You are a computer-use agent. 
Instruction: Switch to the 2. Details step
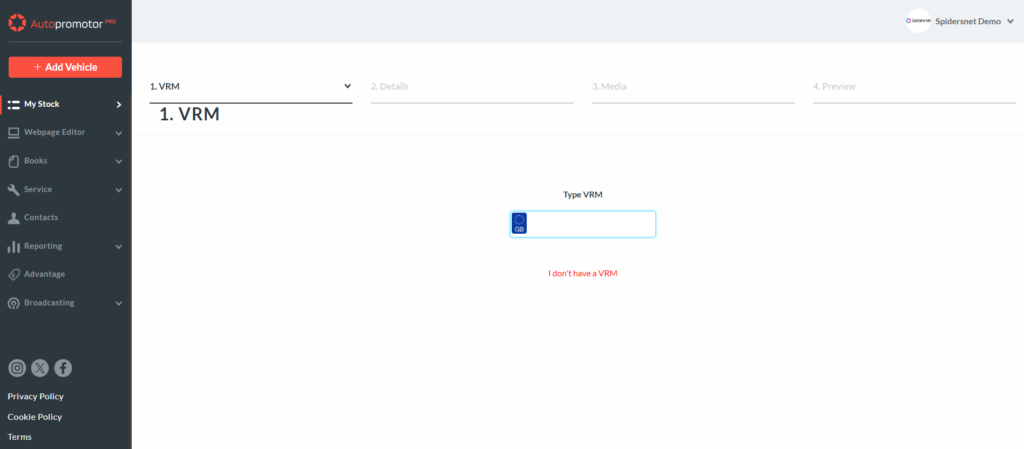tap(390, 86)
